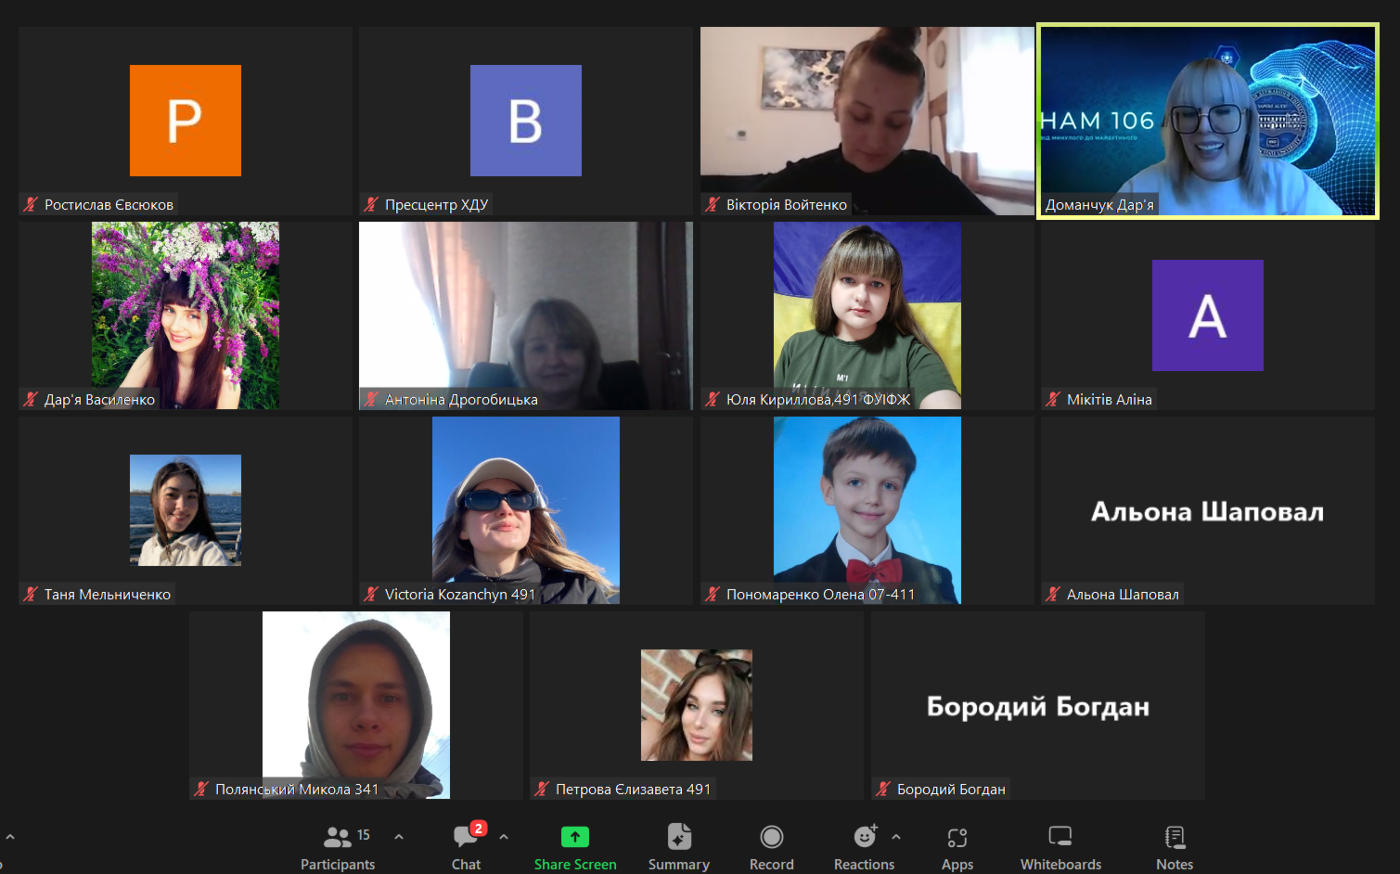This screenshot has width=1400, height=874.
Task: Expand the Reactions options arrow
Action: point(896,837)
